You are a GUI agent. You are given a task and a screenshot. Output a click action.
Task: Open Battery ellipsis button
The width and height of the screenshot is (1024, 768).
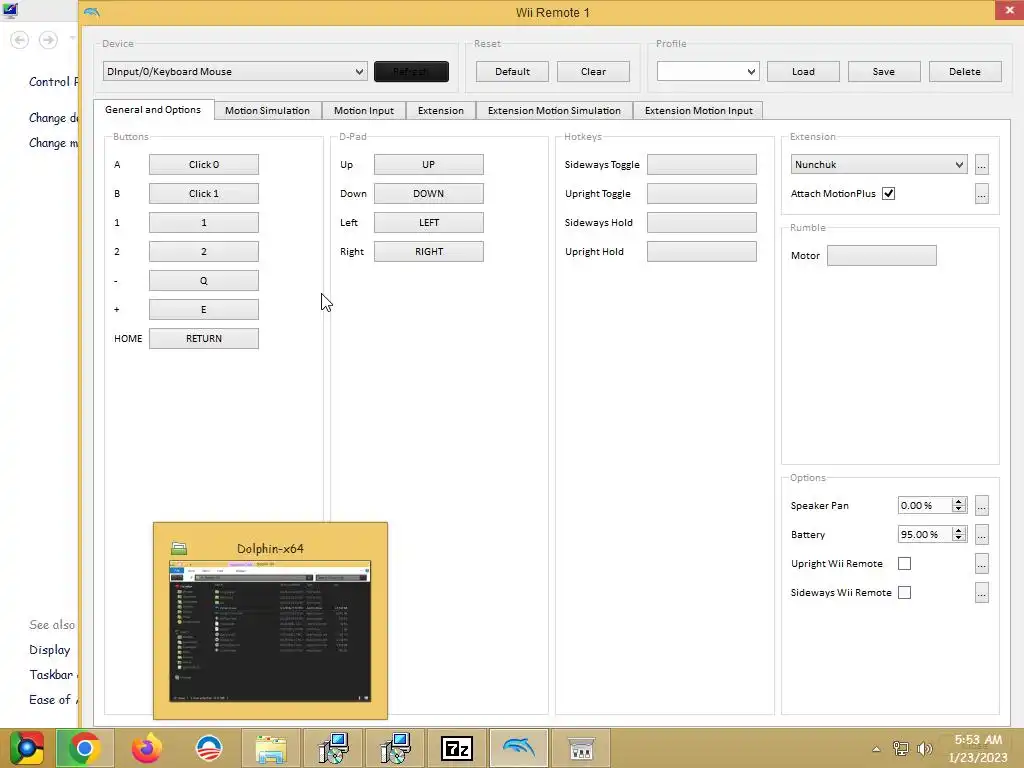click(x=982, y=534)
